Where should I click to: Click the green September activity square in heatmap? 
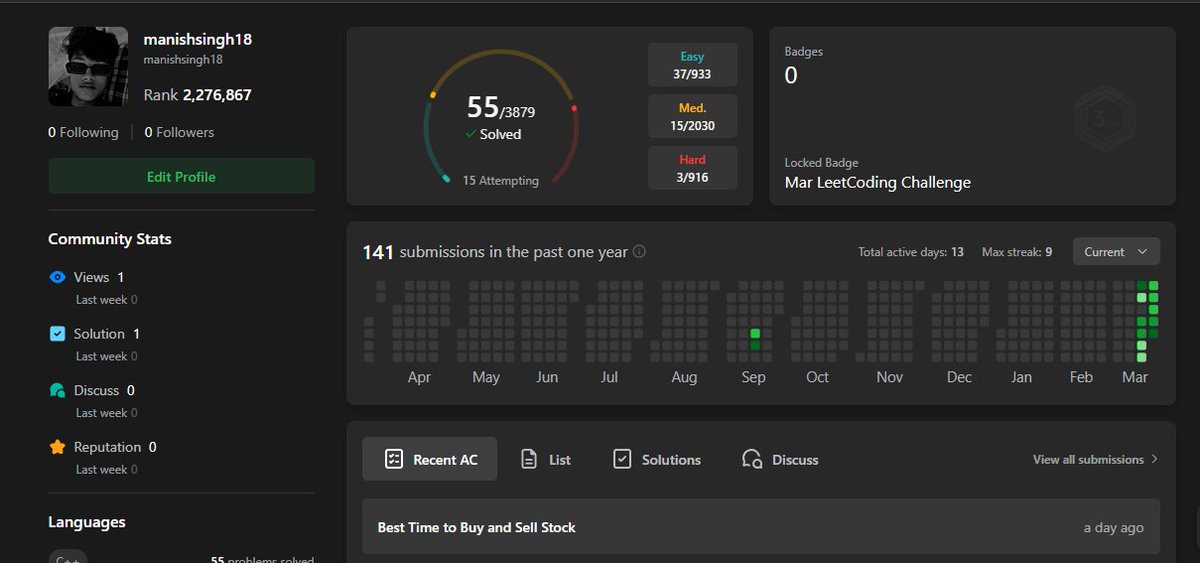[755, 334]
